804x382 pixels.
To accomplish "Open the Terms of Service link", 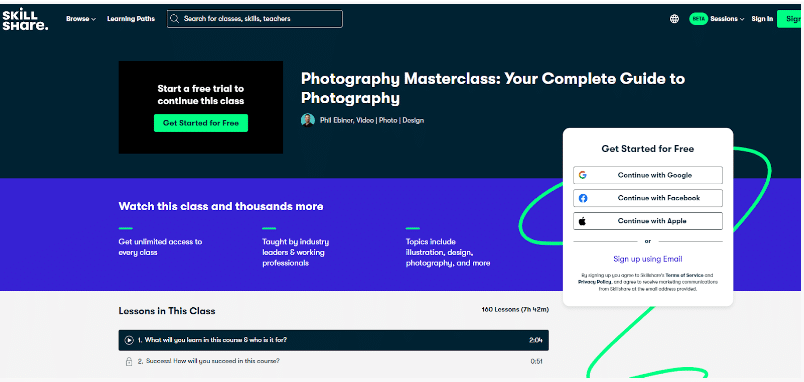I will (x=685, y=275).
